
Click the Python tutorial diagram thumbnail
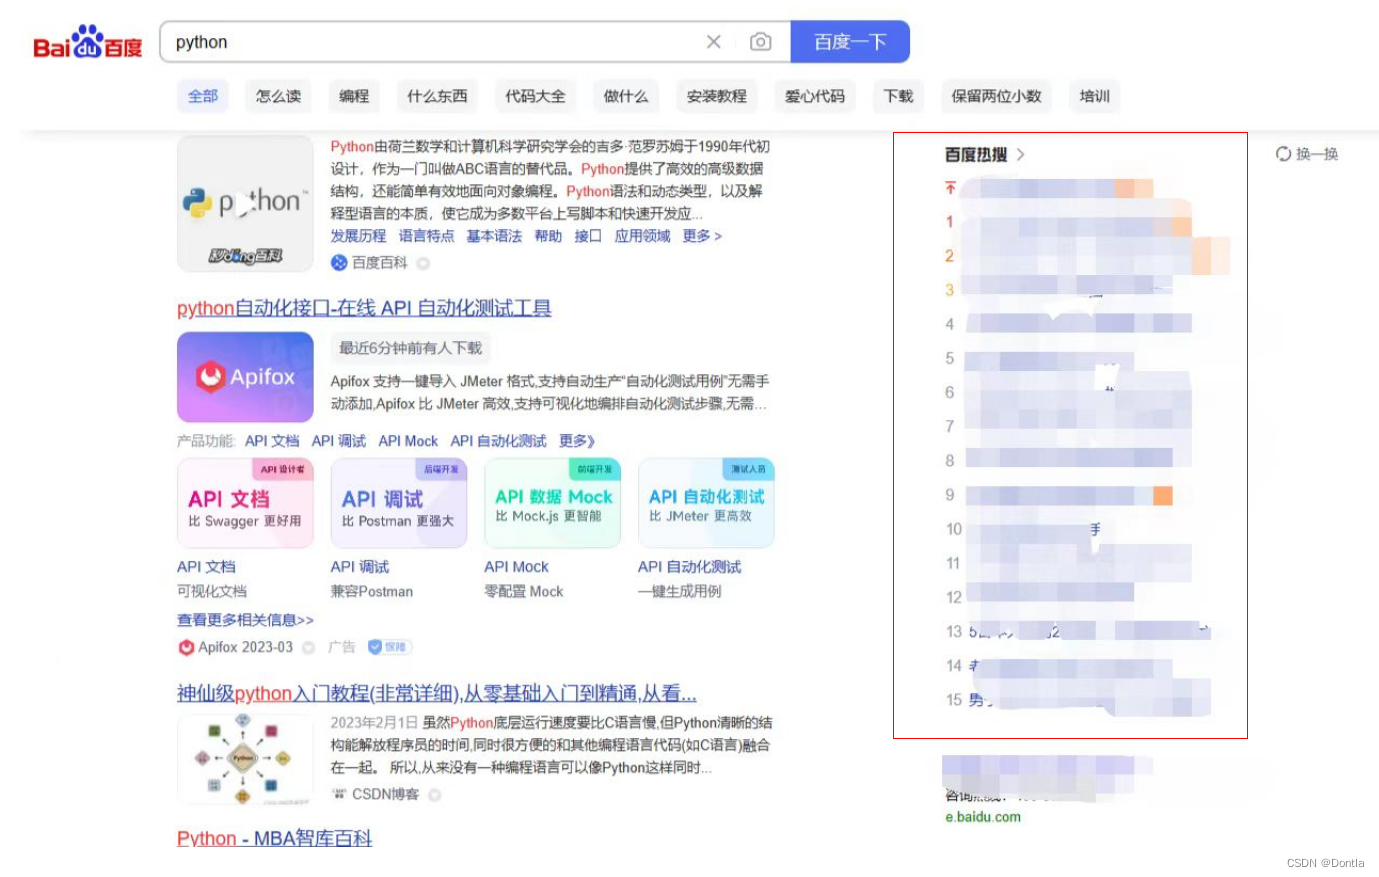pos(245,759)
